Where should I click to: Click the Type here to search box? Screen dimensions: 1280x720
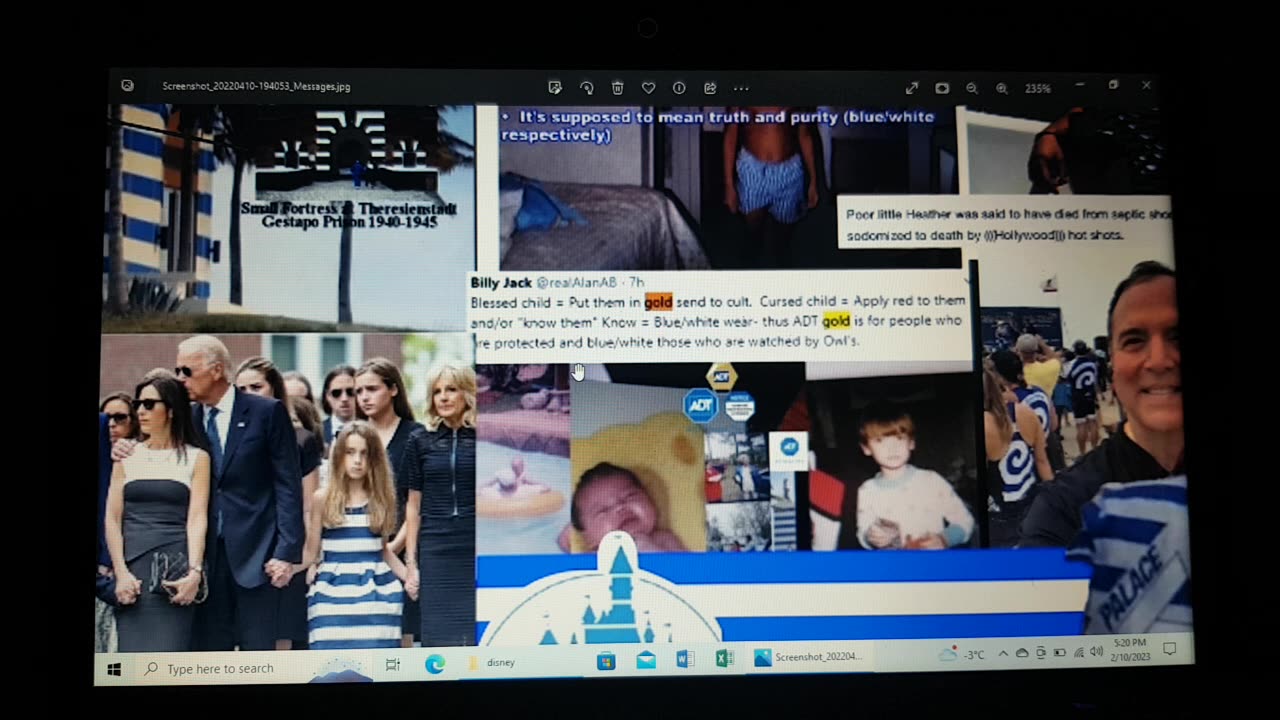coord(254,669)
